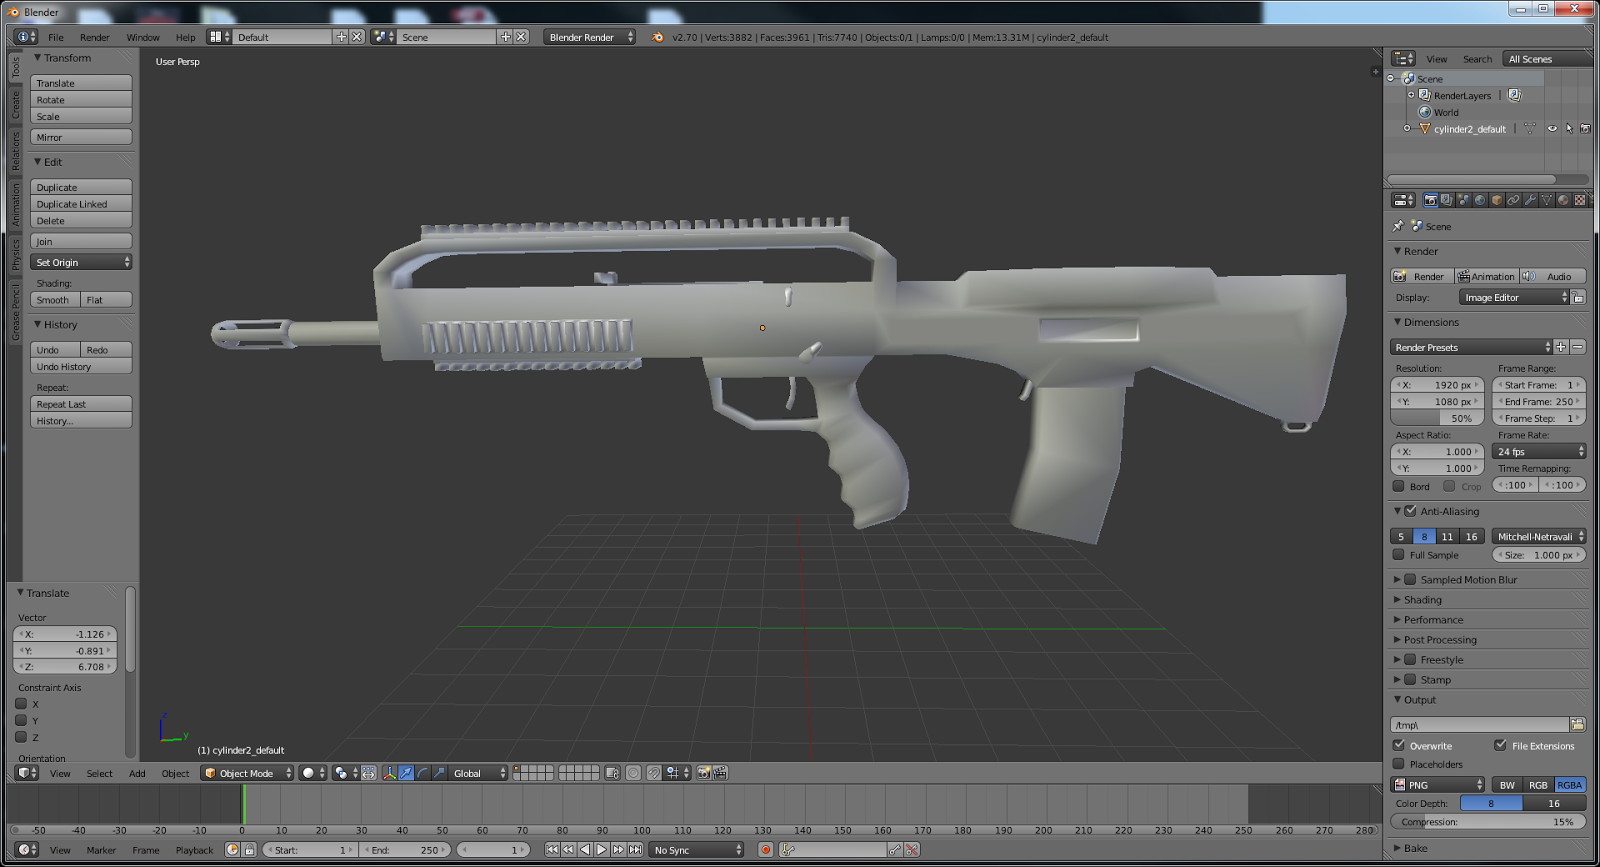Uncheck the Overwrite option
Viewport: 1600px width, 867px height.
click(1399, 745)
